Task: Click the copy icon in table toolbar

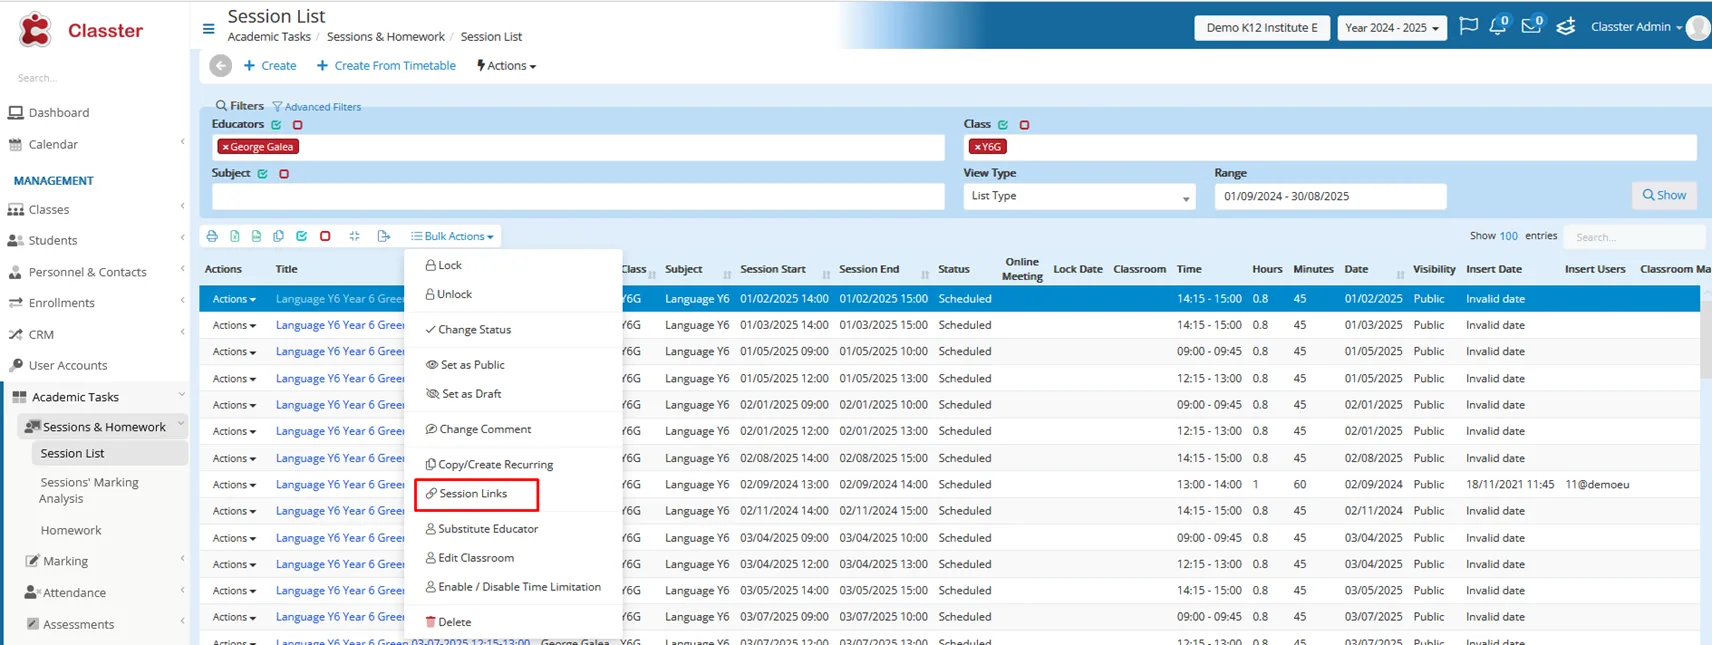Action: pyautogui.click(x=279, y=236)
